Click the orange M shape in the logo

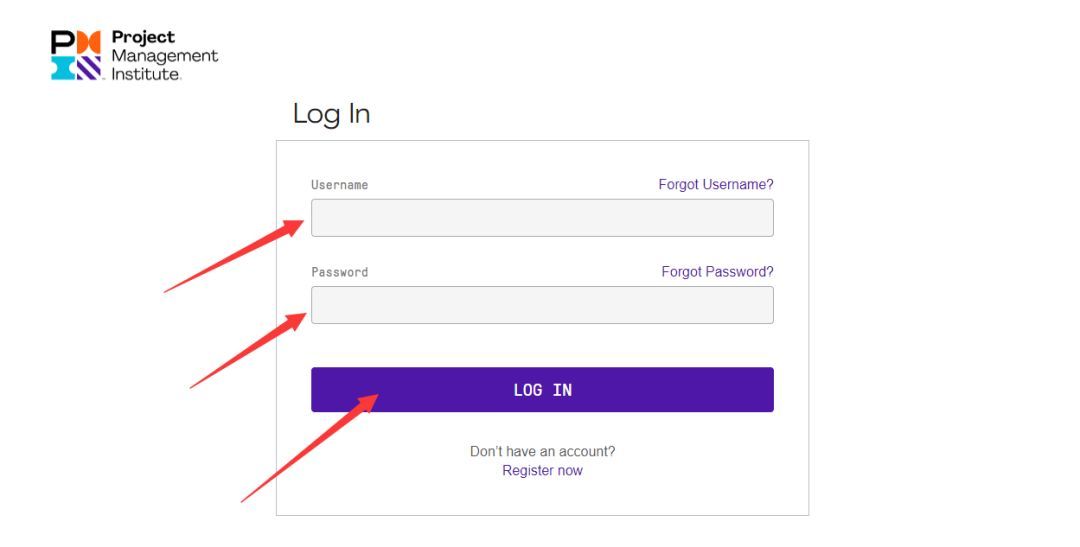click(x=88, y=41)
